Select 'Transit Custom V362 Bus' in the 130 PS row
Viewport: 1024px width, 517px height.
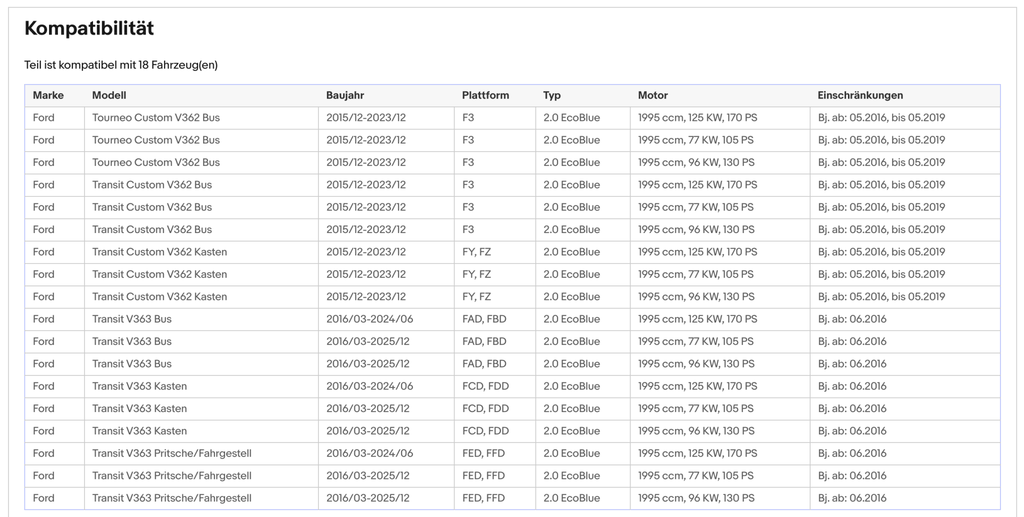[152, 230]
